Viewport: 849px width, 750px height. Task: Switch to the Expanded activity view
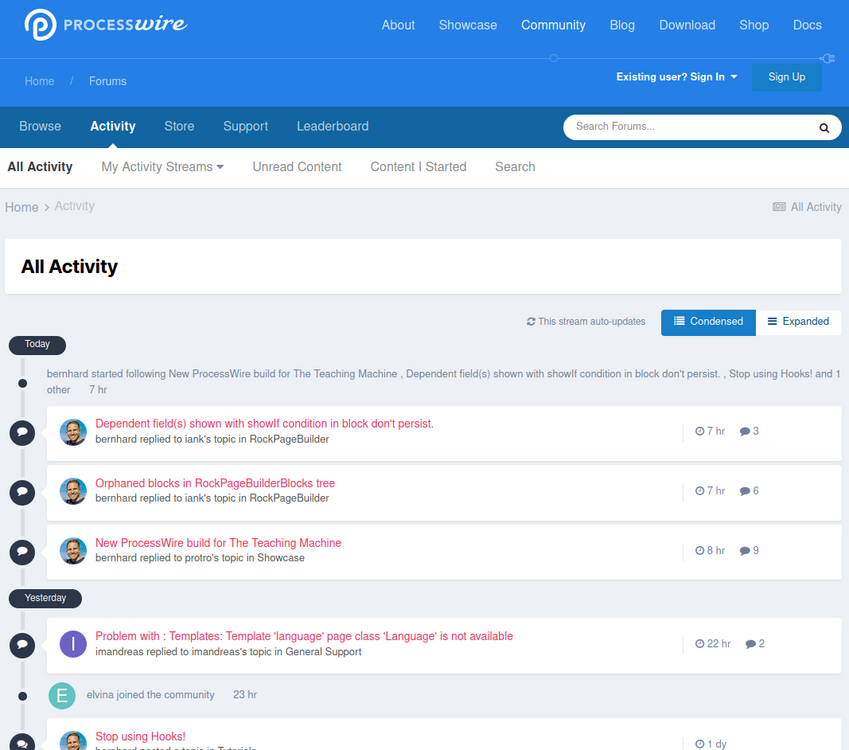[798, 322]
